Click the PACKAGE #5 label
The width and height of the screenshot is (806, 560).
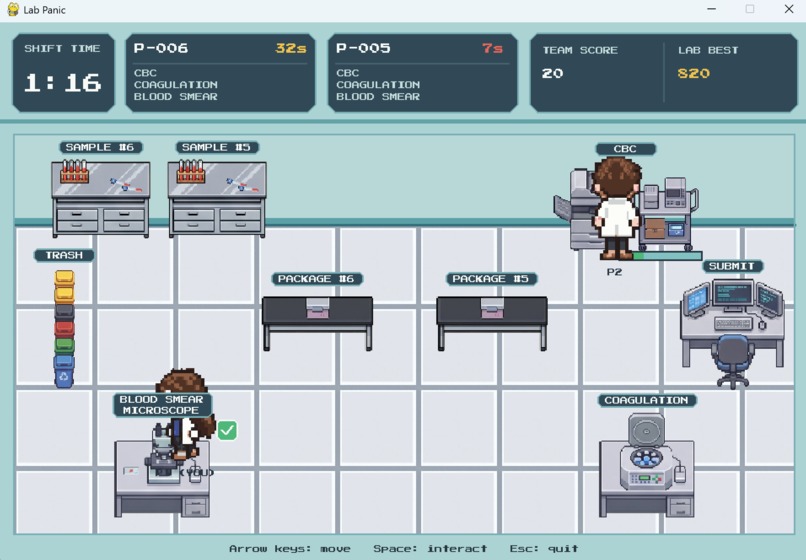(491, 279)
